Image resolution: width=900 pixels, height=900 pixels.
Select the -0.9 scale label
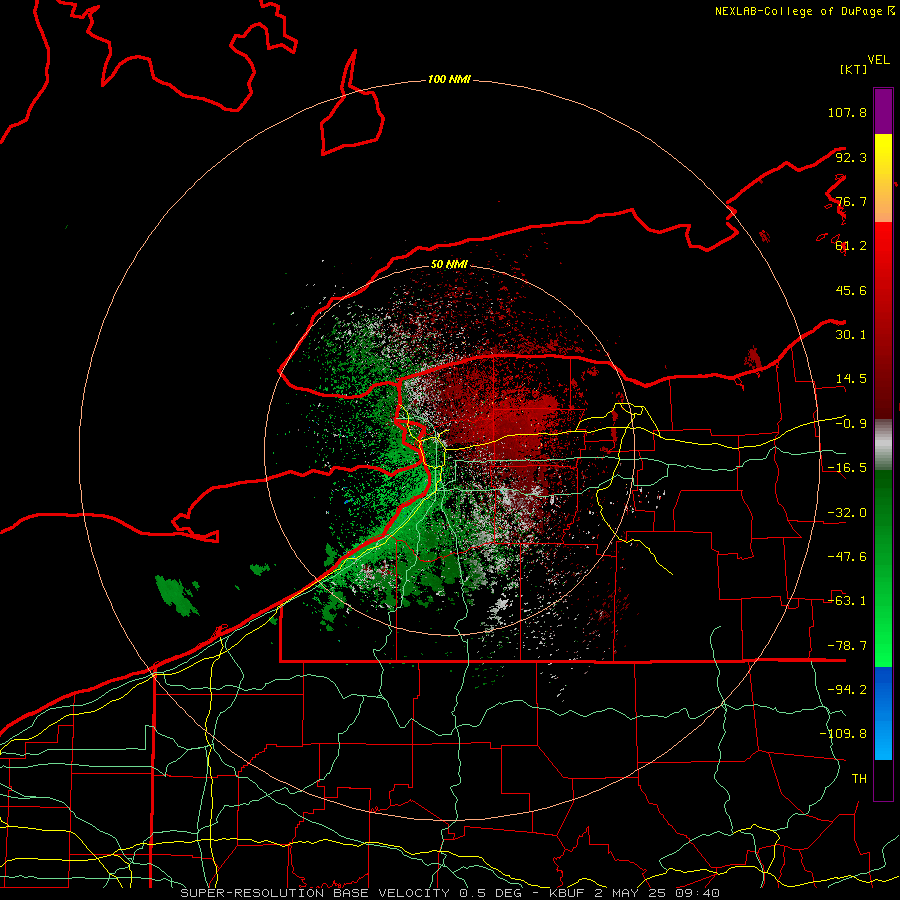coord(851,424)
